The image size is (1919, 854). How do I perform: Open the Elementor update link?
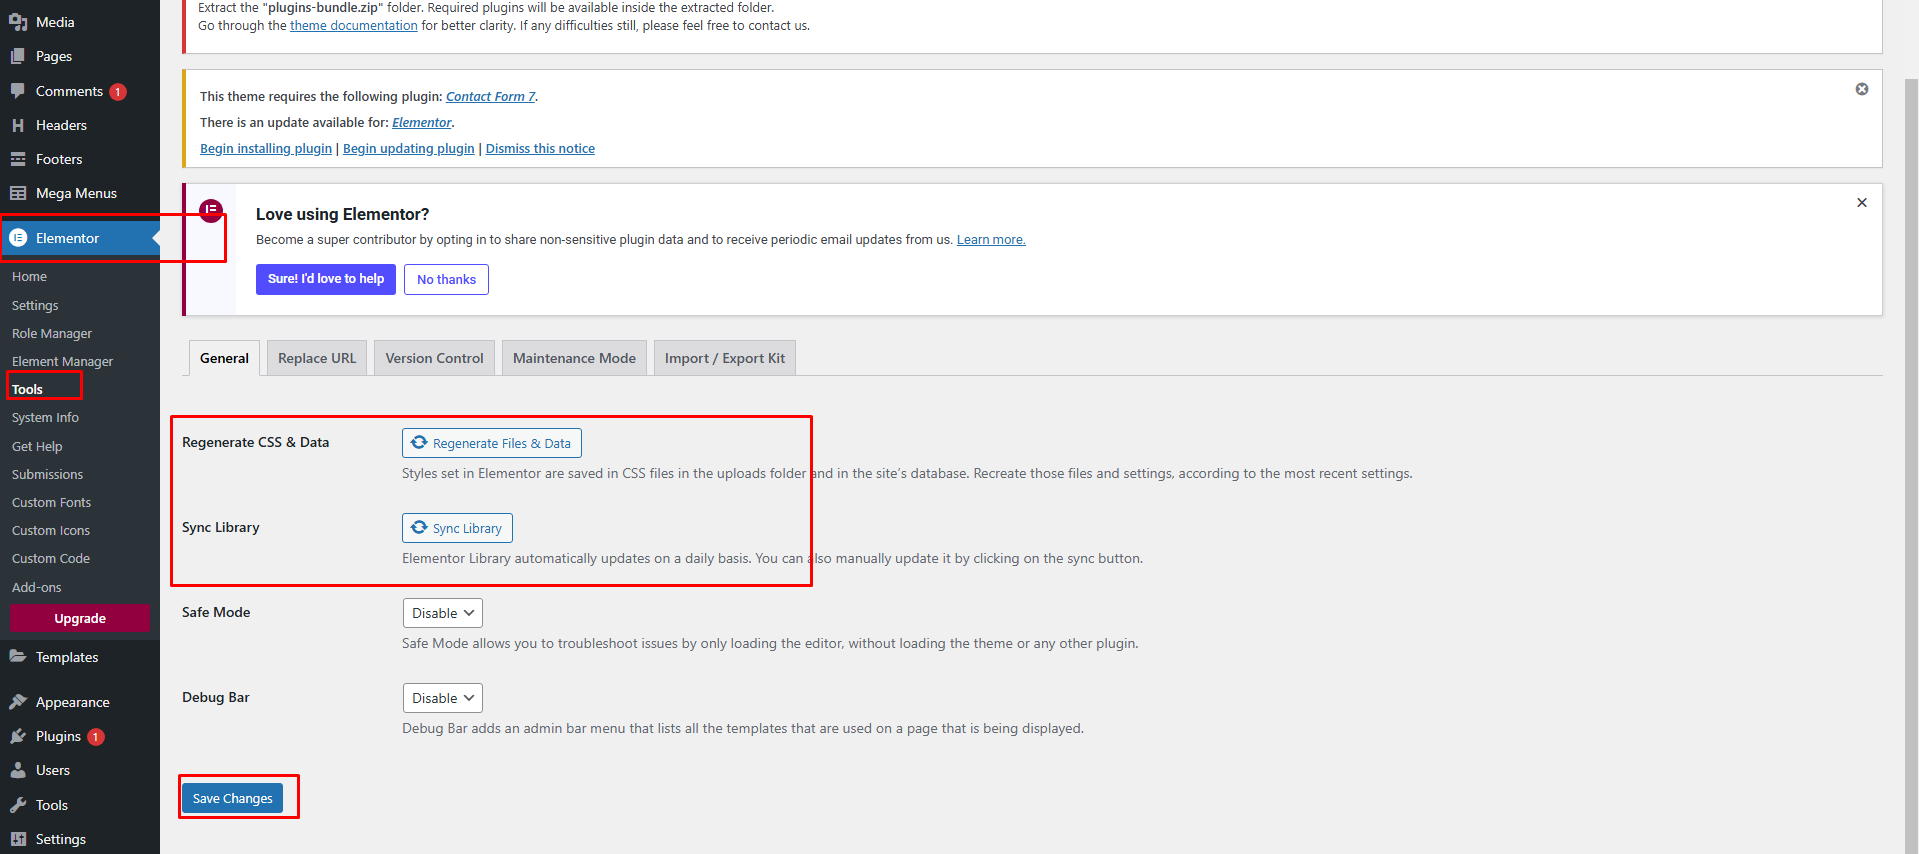click(x=422, y=123)
